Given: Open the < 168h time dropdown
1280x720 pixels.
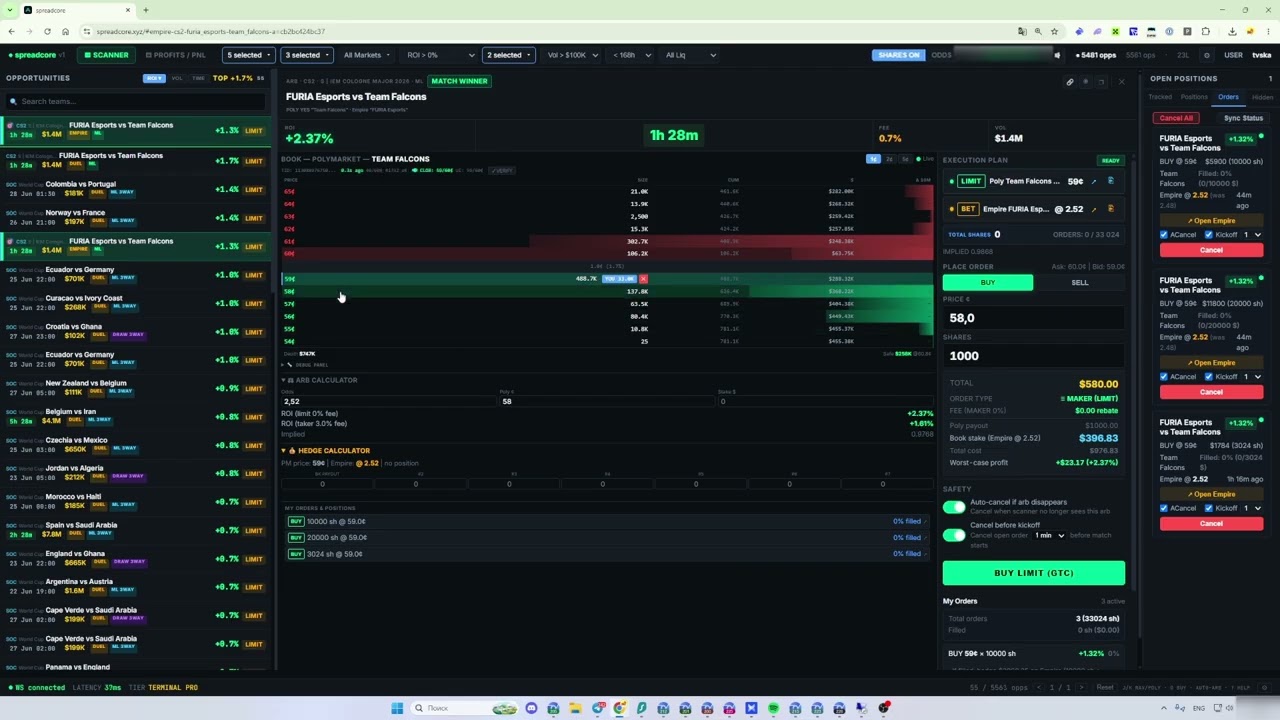Looking at the screenshot, I should coord(631,55).
